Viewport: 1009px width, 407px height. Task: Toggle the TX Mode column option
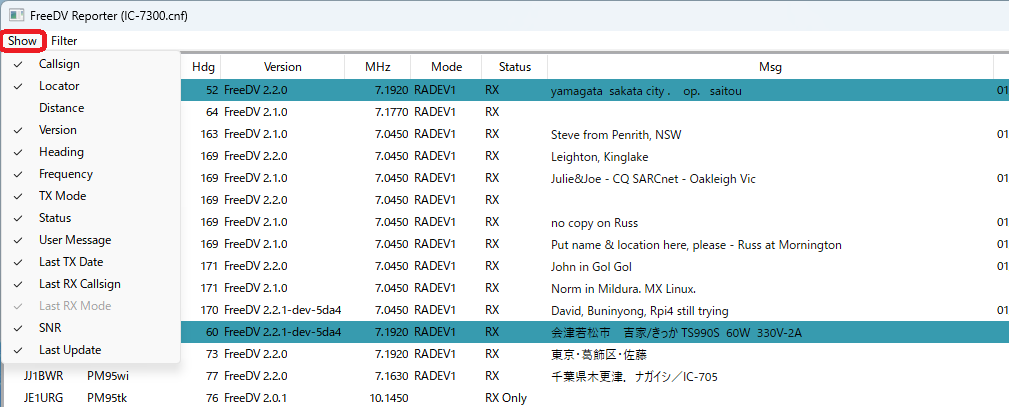(x=91, y=196)
